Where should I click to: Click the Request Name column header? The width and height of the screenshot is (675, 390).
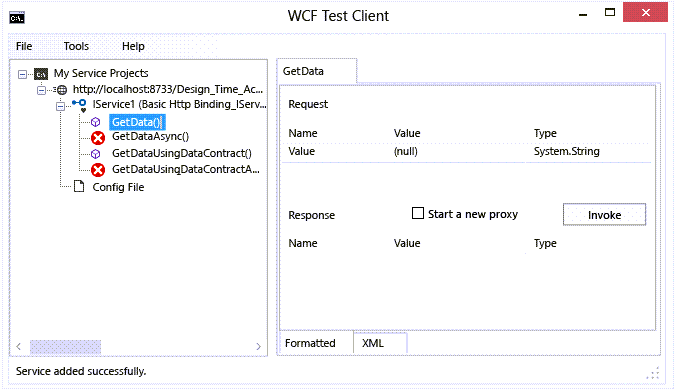[x=303, y=133]
